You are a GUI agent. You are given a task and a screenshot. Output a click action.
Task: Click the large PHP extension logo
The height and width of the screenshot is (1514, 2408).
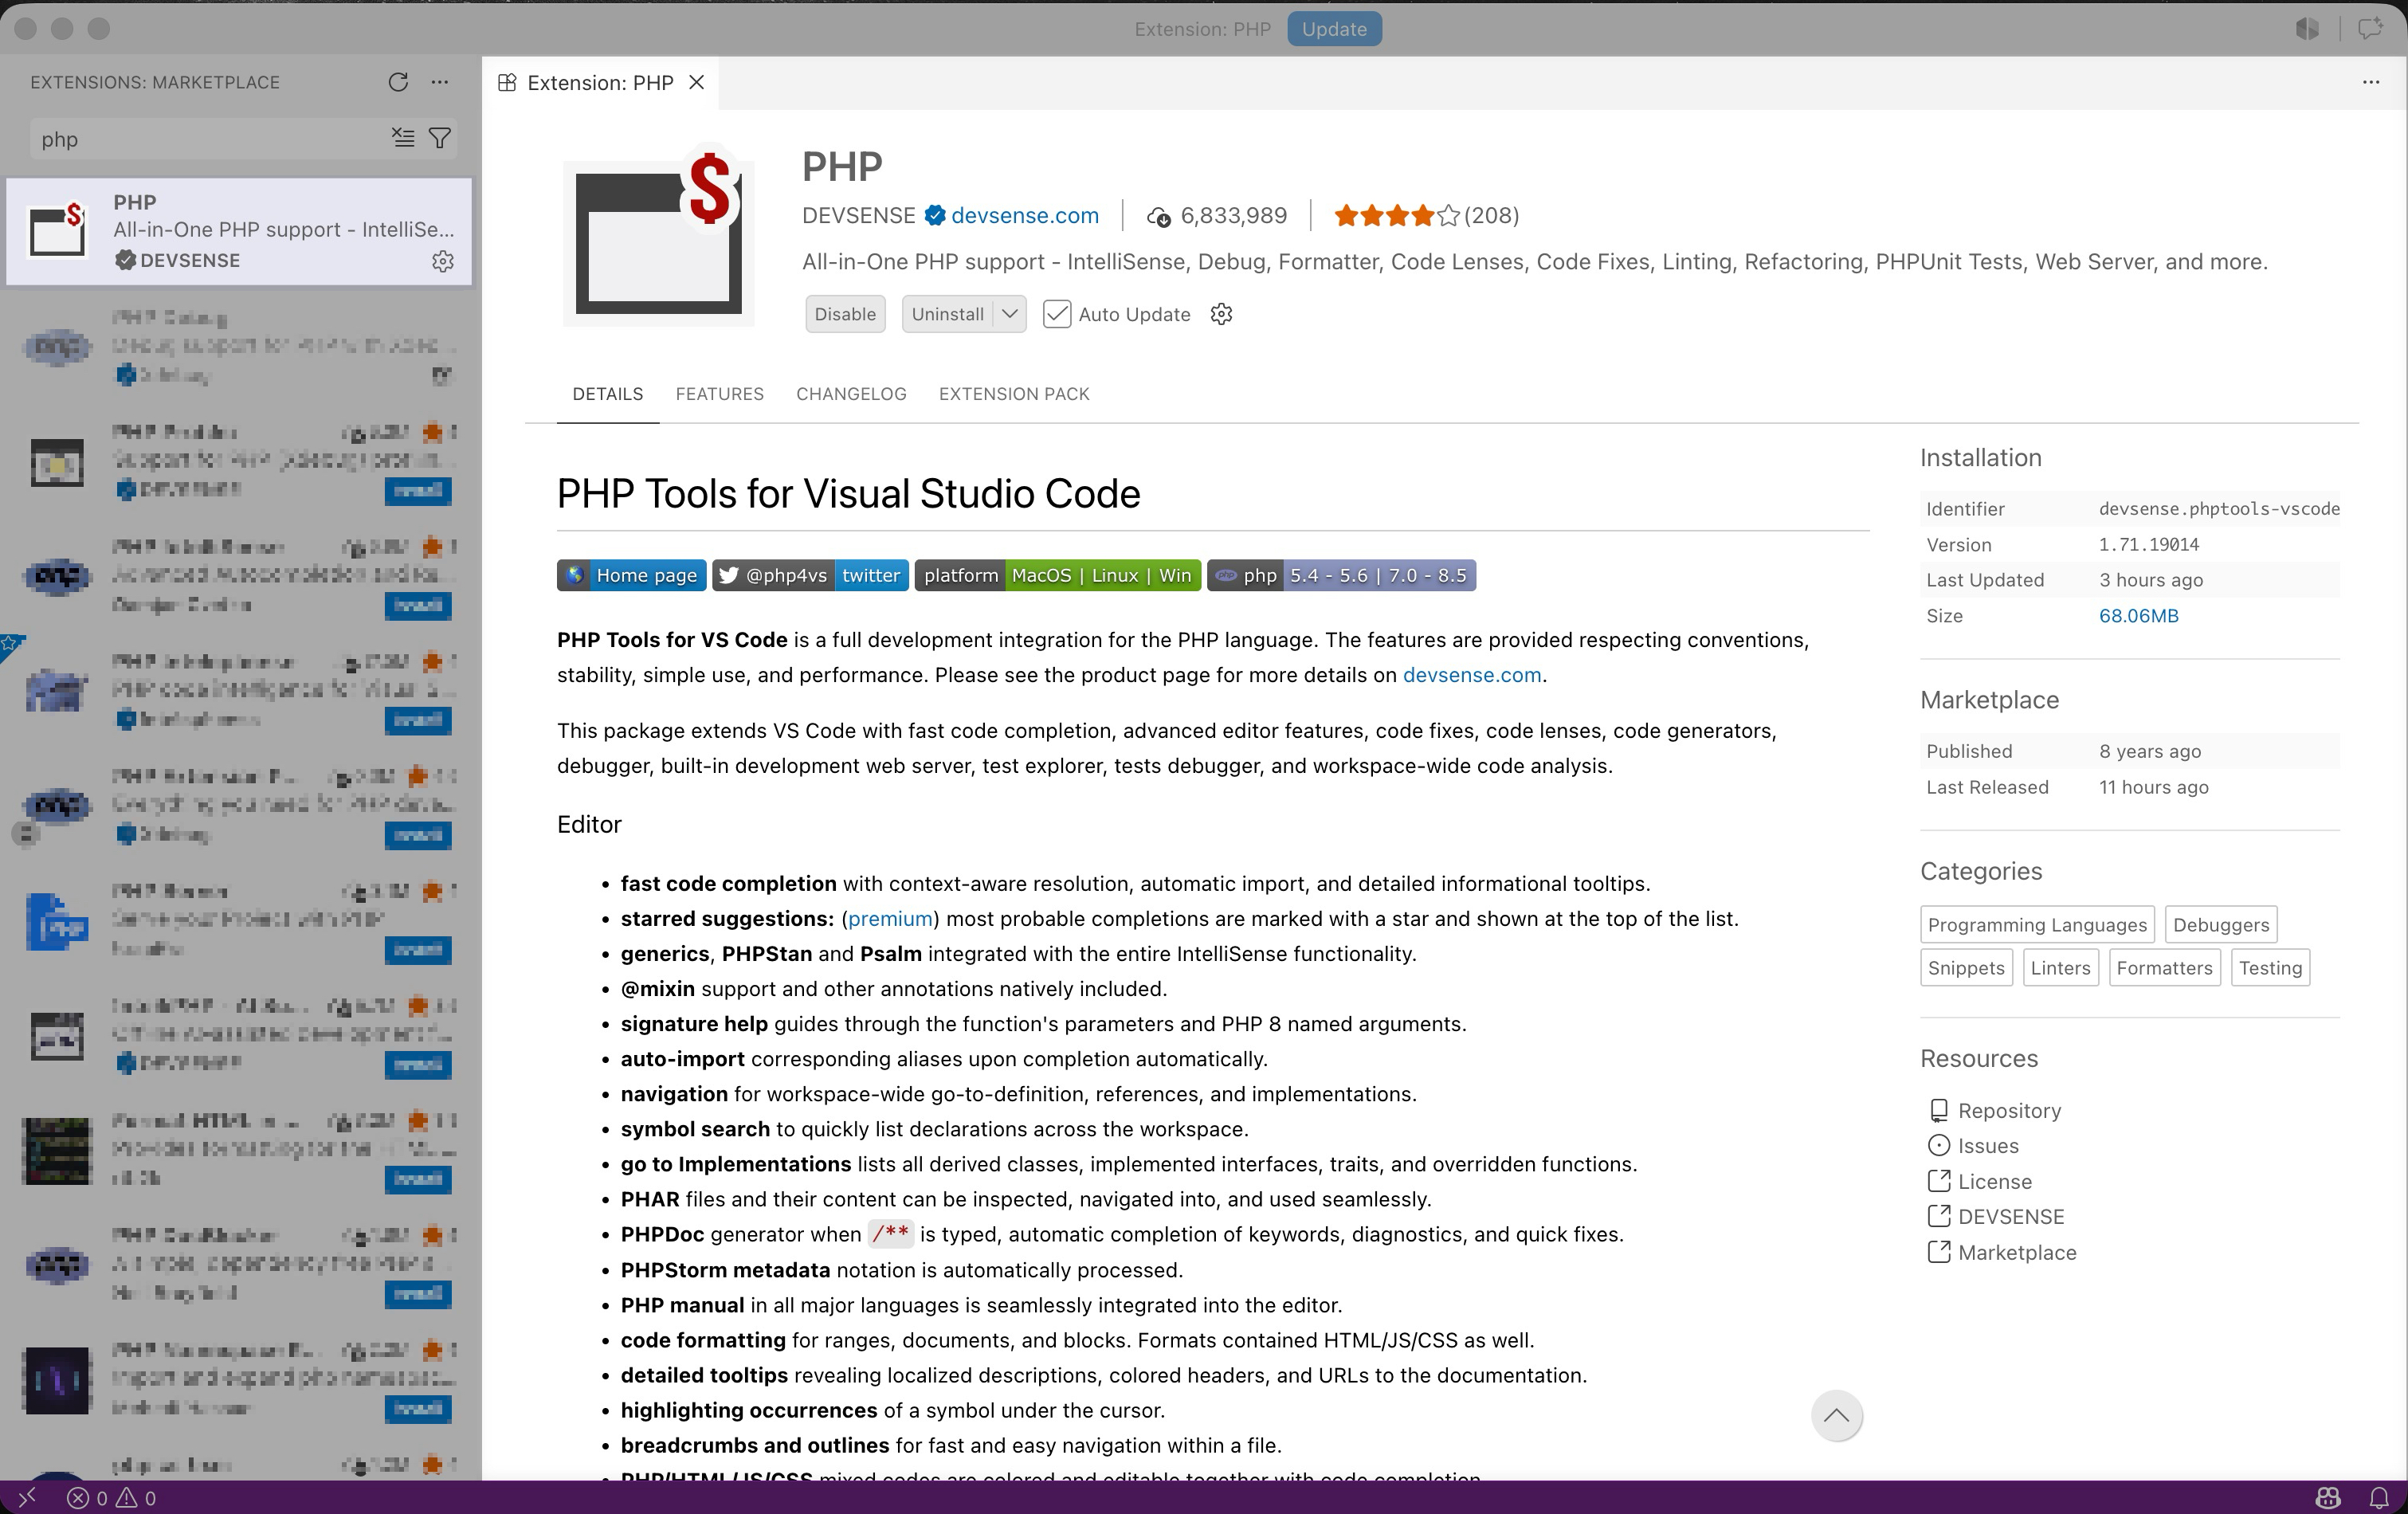pyautogui.click(x=657, y=235)
